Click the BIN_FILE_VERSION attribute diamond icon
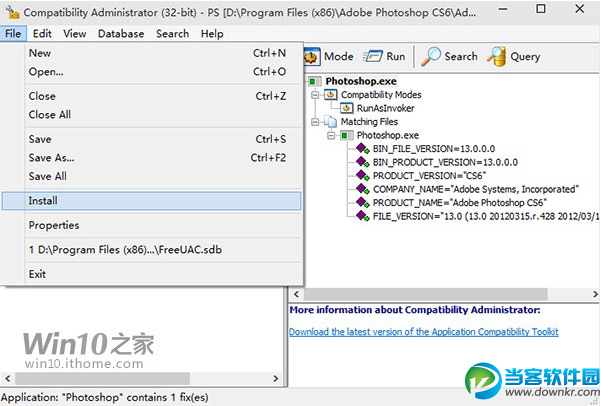 [363, 149]
